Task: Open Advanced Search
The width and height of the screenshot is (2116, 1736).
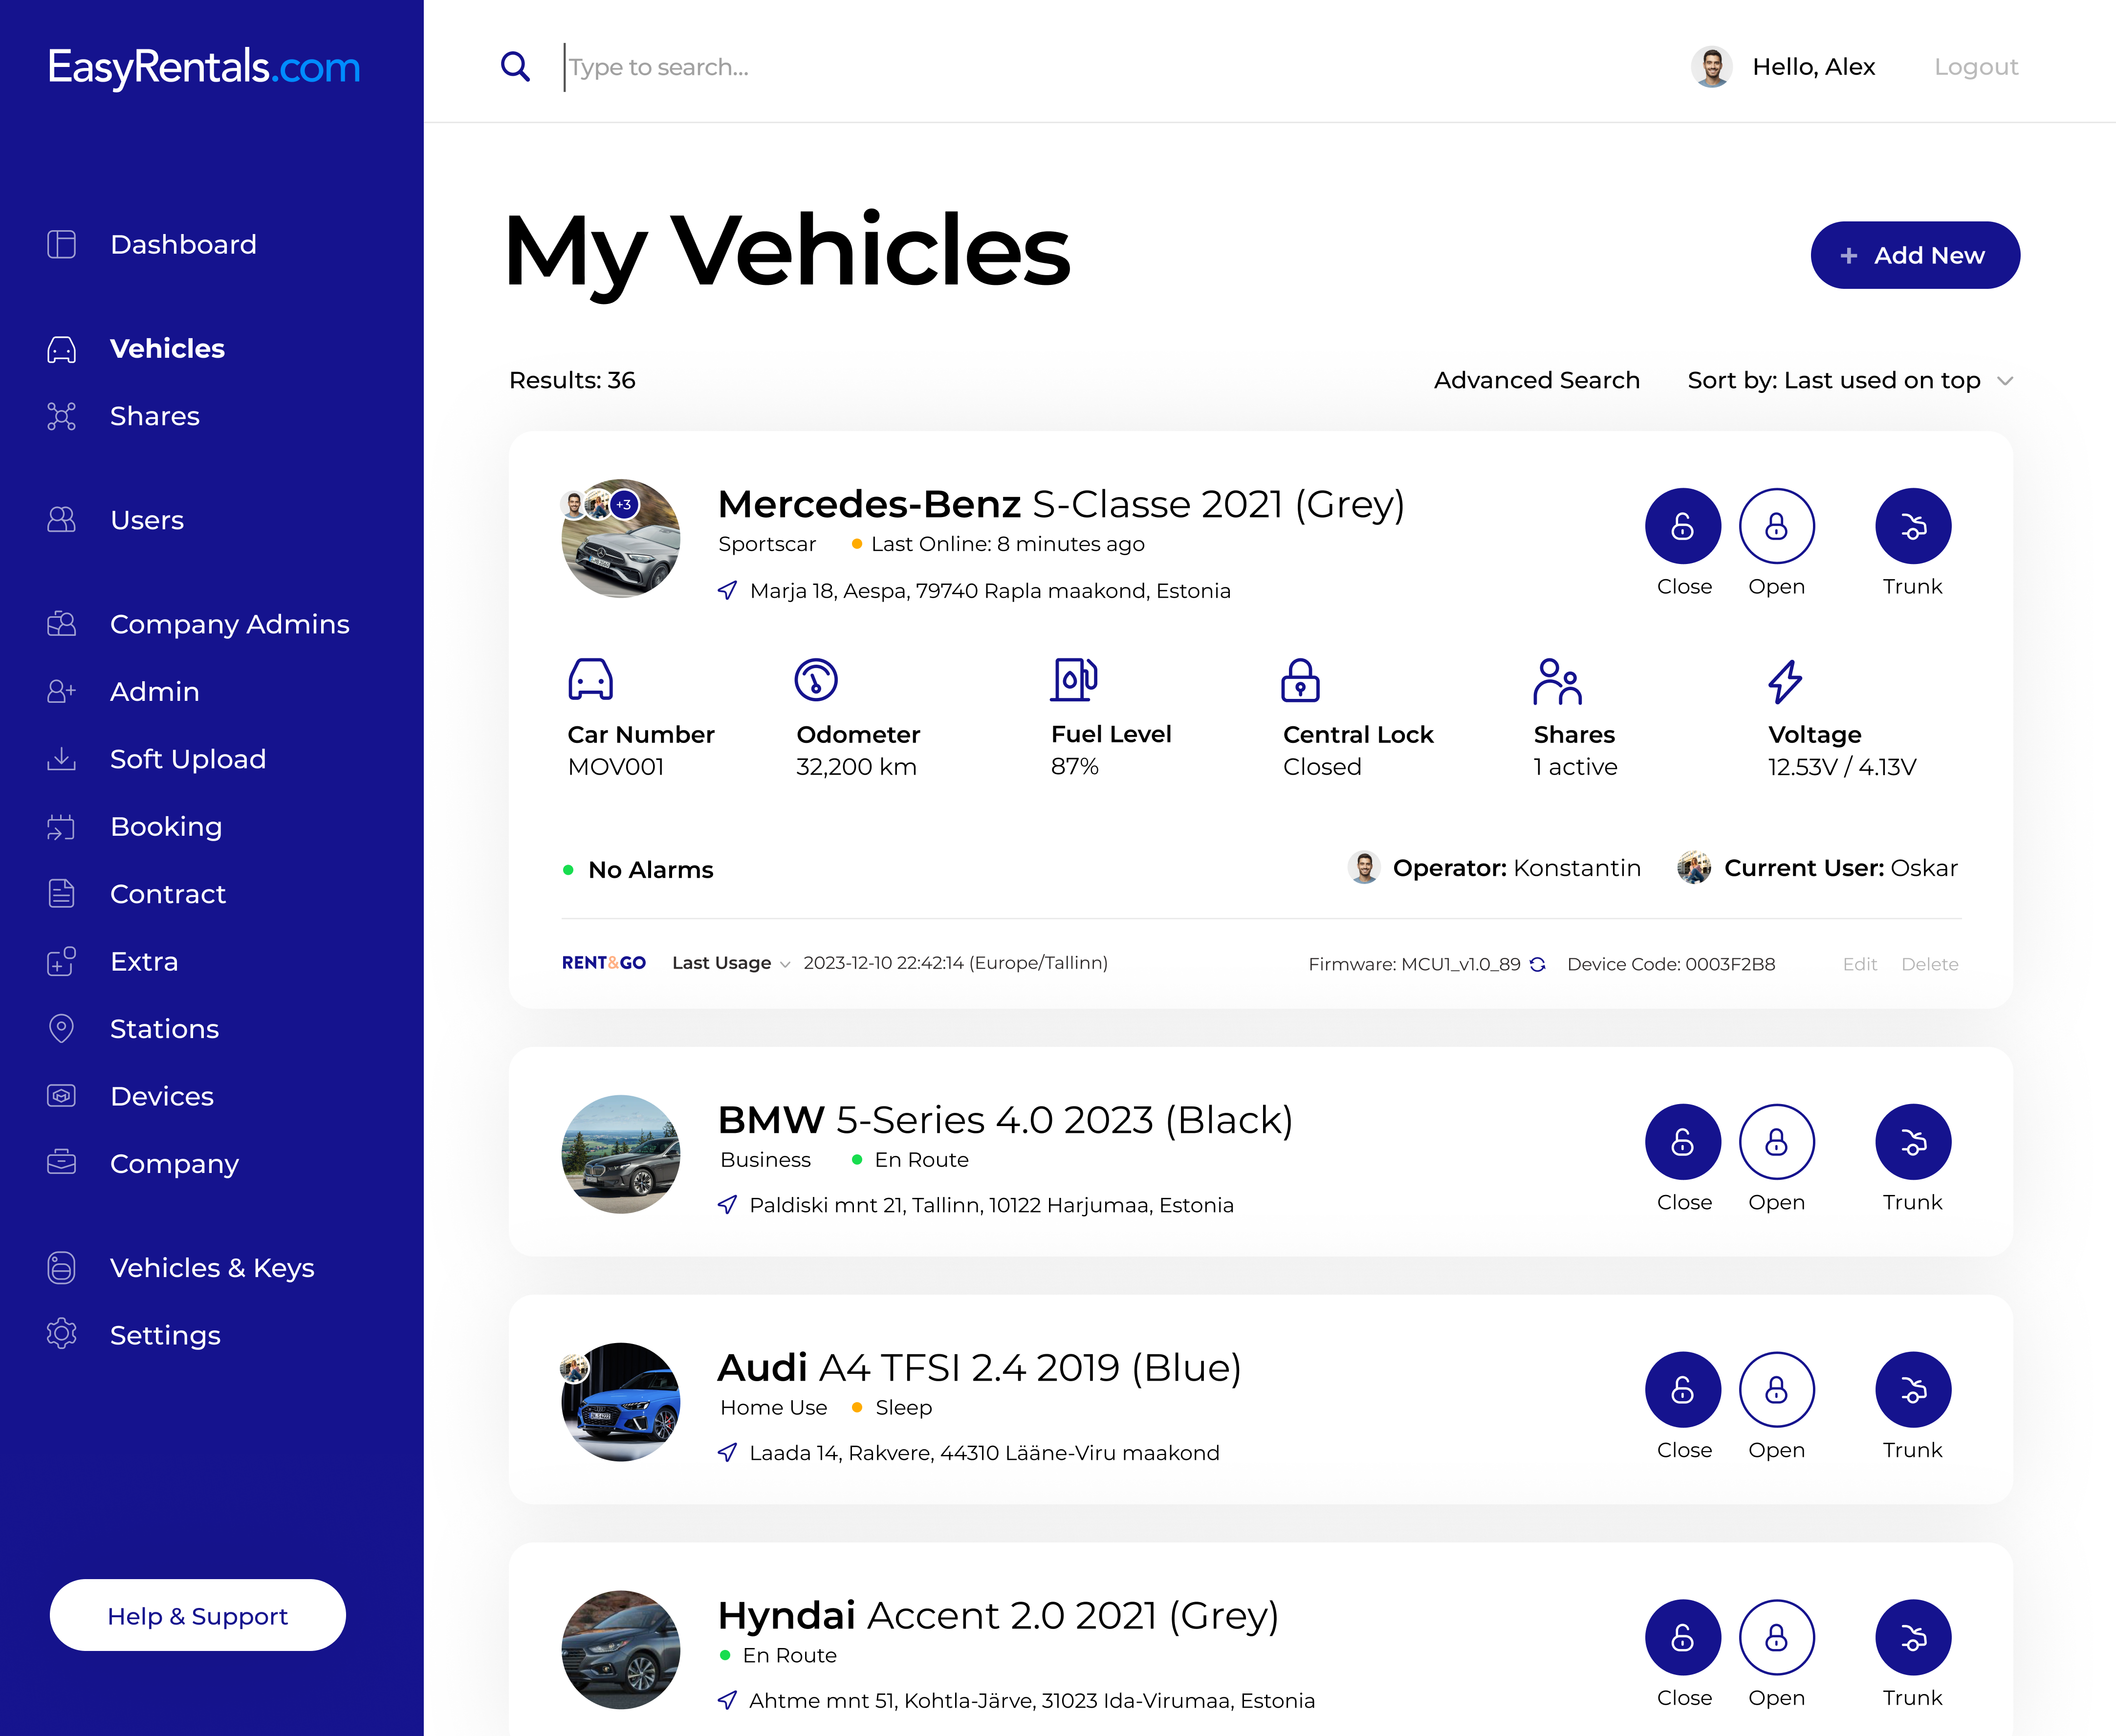Action: 1536,380
